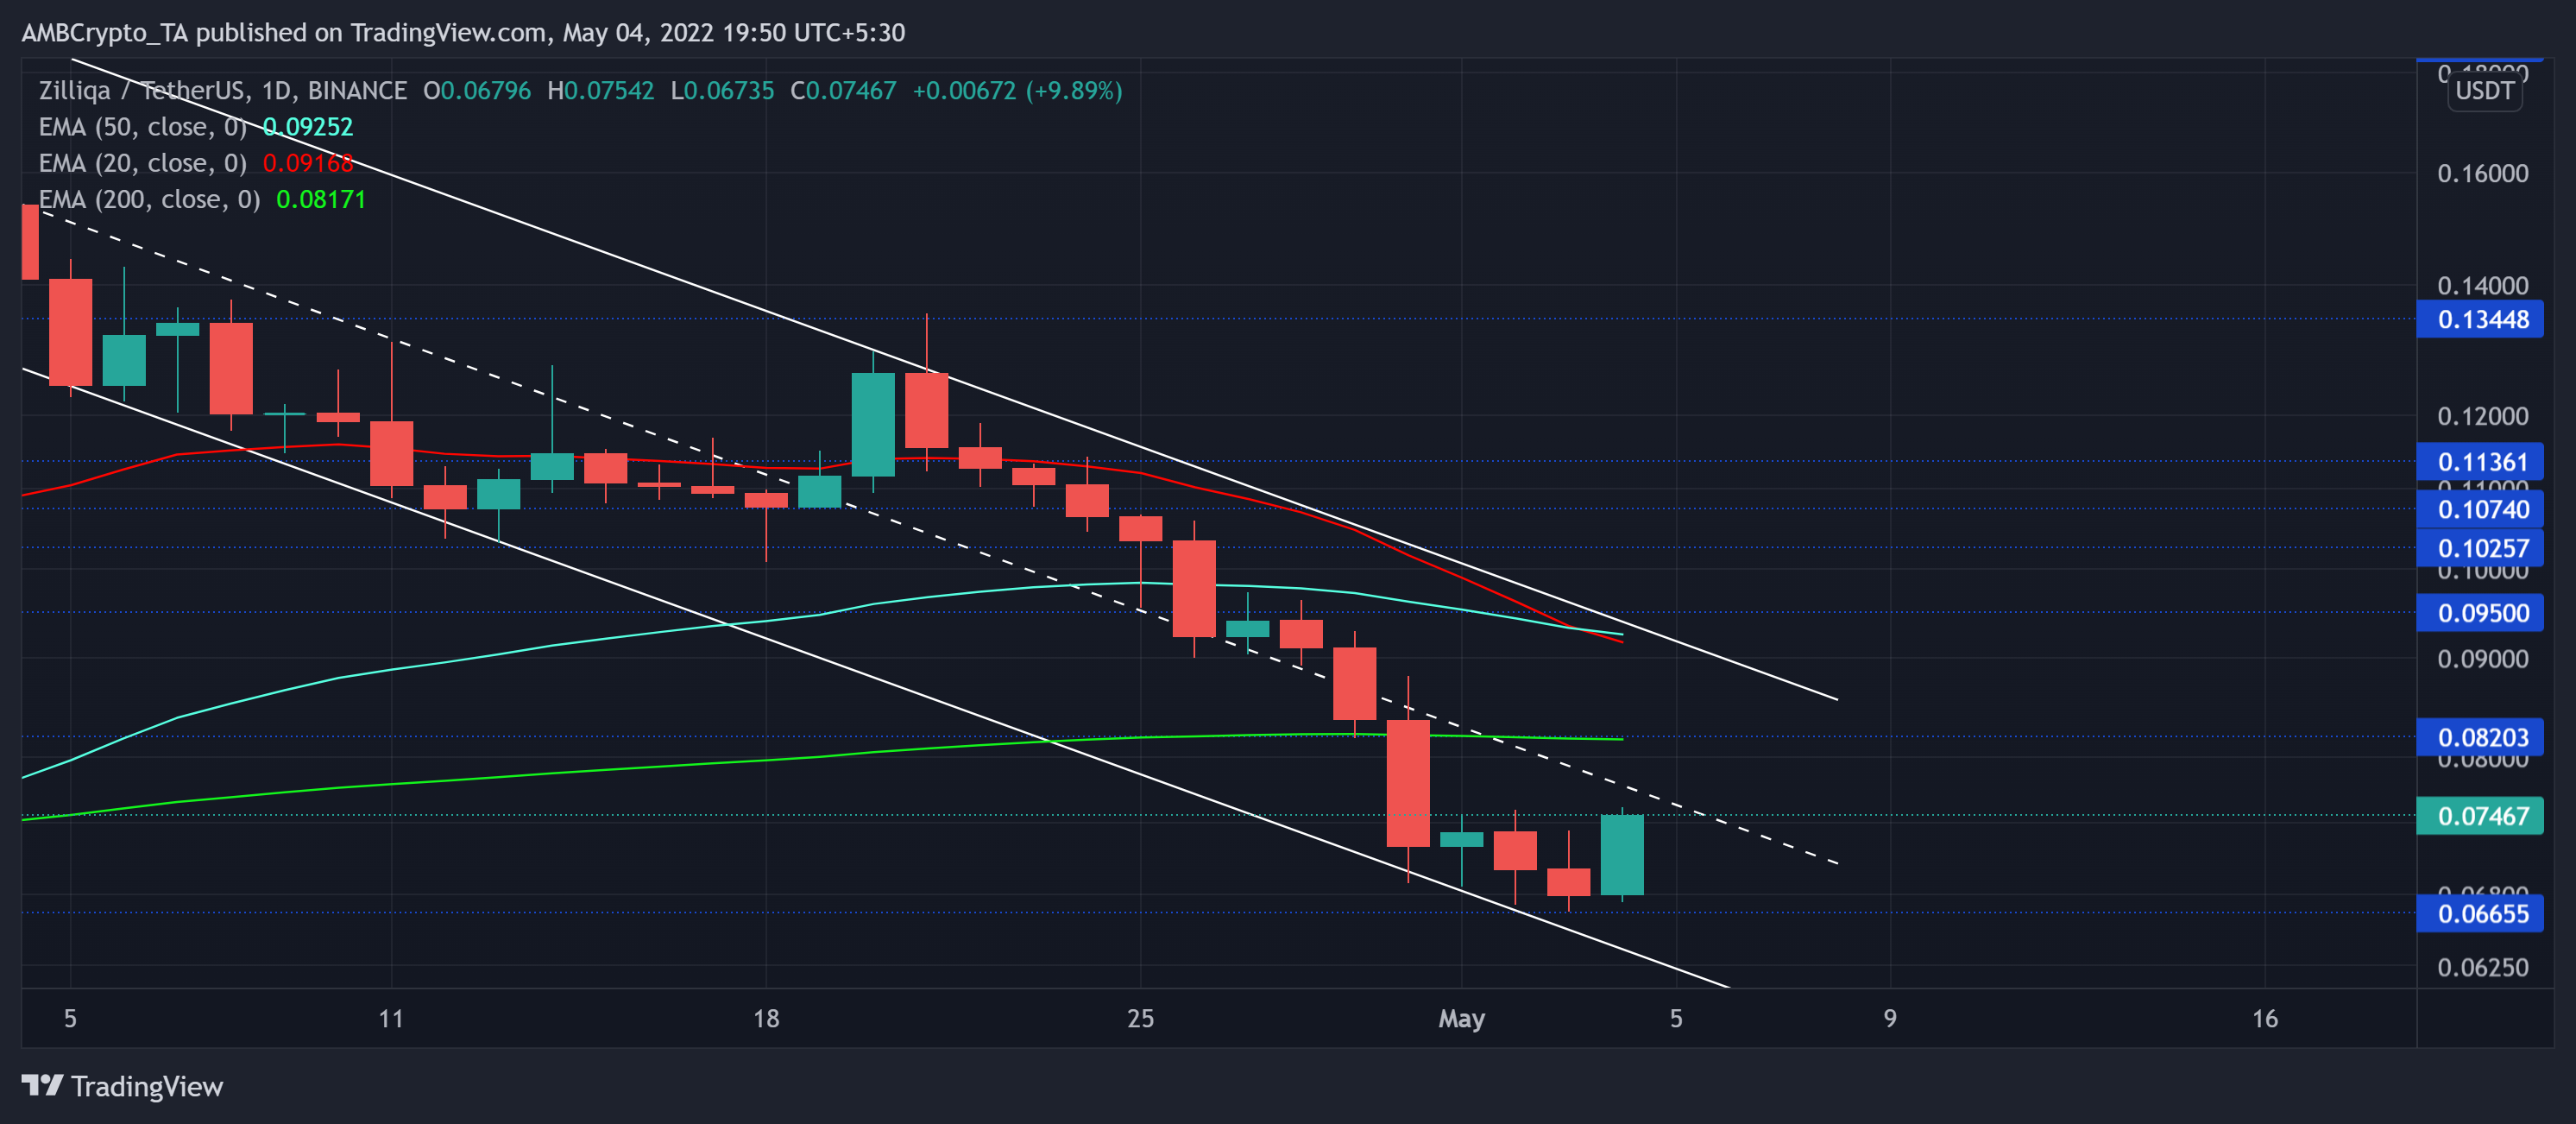2576x1124 pixels.
Task: Click the AMBCrypto_TA published header text
Action: click(x=463, y=33)
